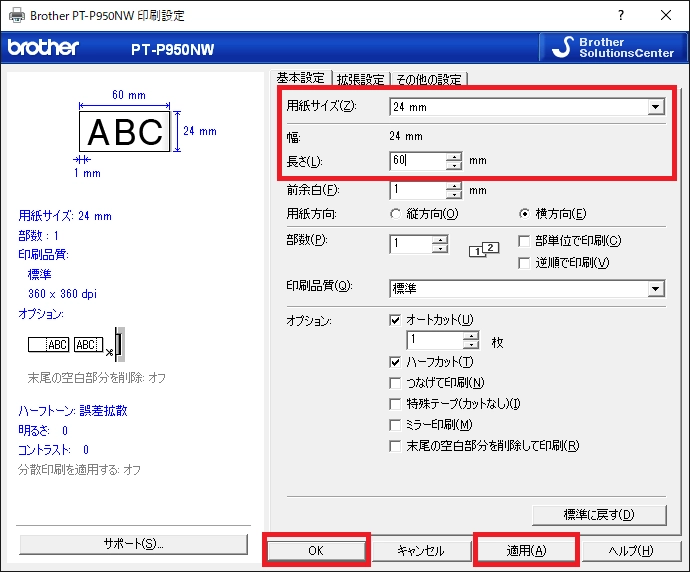Click the キャンセル button
This screenshot has width=690, height=572.
coord(421,550)
